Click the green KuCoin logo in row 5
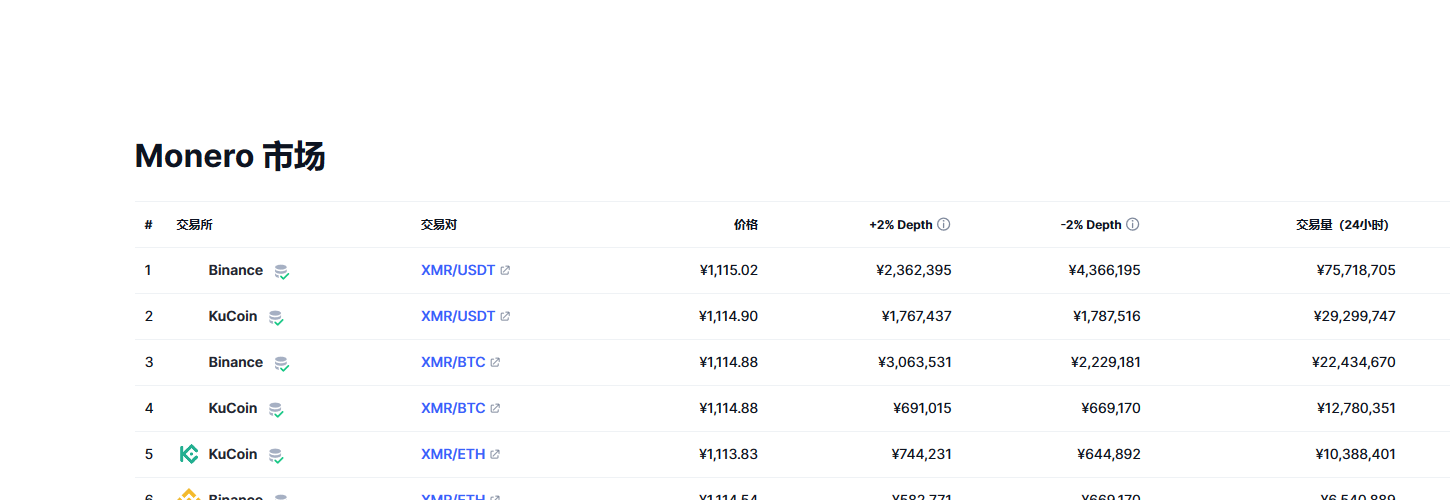 [189, 454]
